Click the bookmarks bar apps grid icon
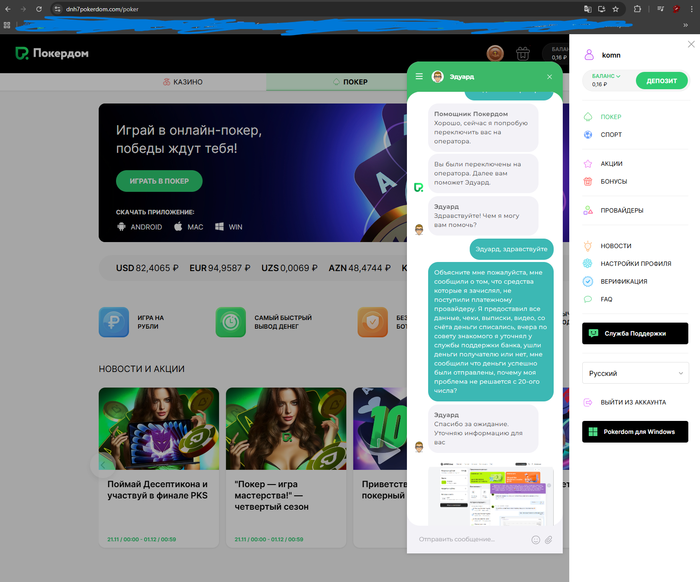The width and height of the screenshot is (700, 582). [7, 25]
